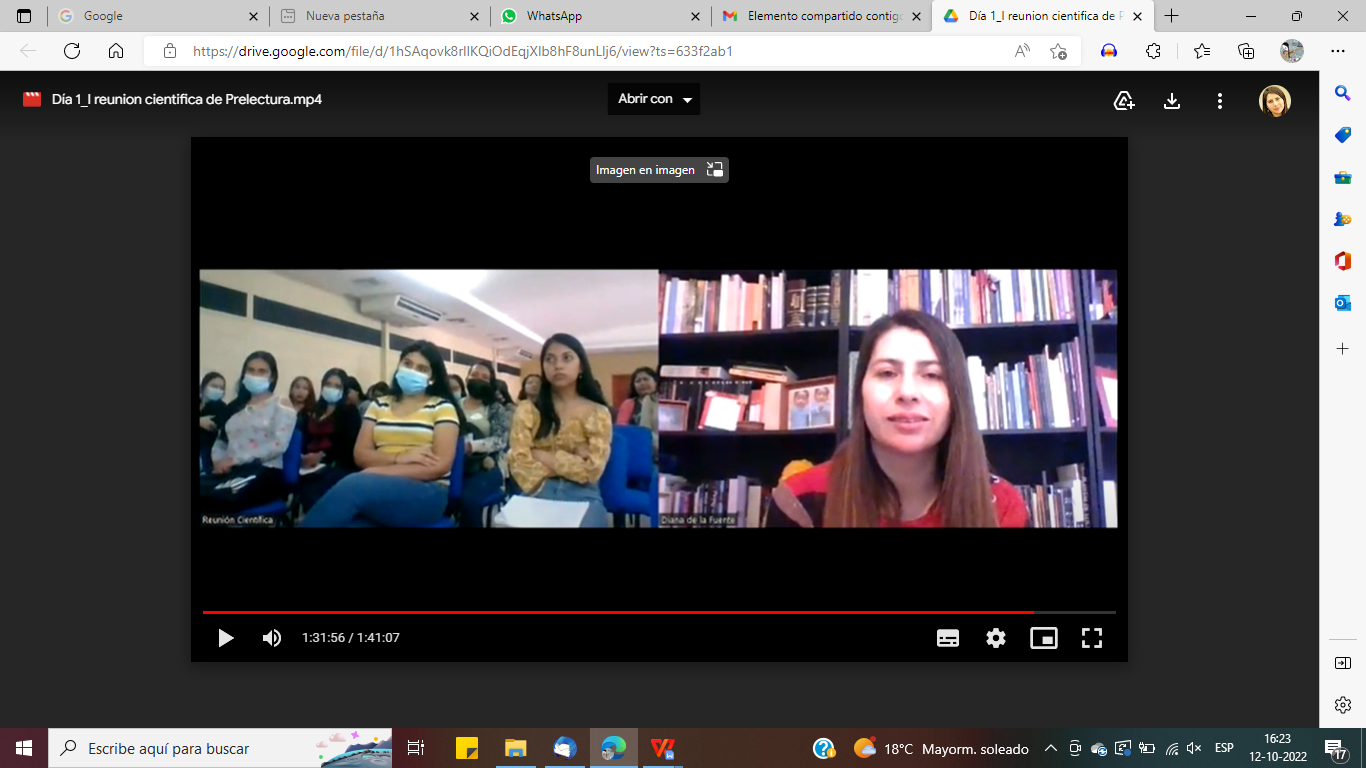Toggle picture-in-picture mode in player

point(1044,638)
